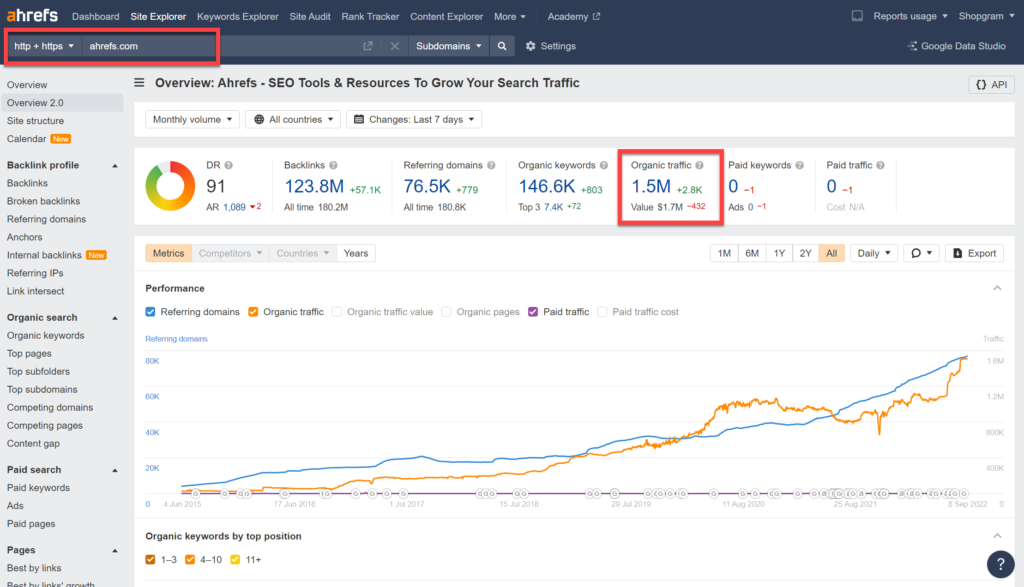
Task: Toggle Organic traffic checkbox
Action: pyautogui.click(x=253, y=312)
